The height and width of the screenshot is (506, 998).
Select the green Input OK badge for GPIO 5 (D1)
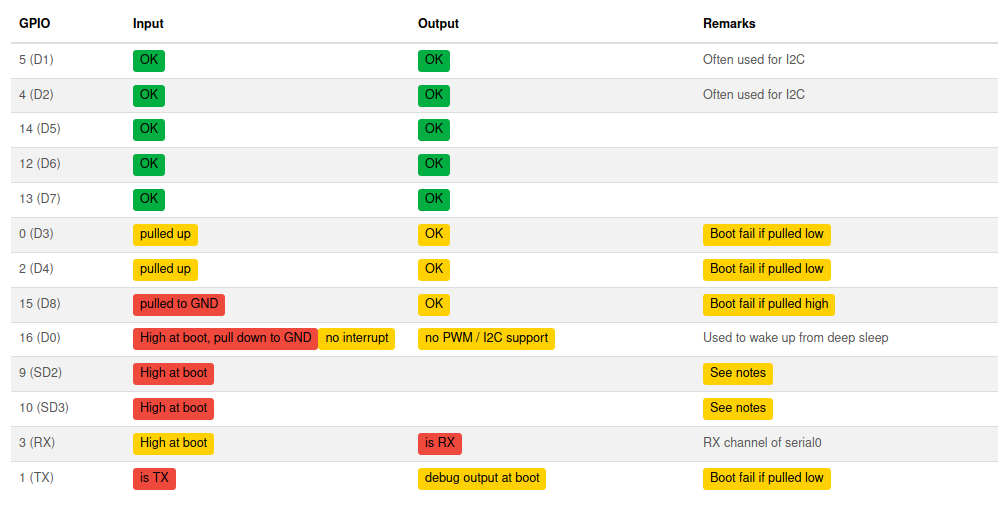pyautogui.click(x=149, y=60)
